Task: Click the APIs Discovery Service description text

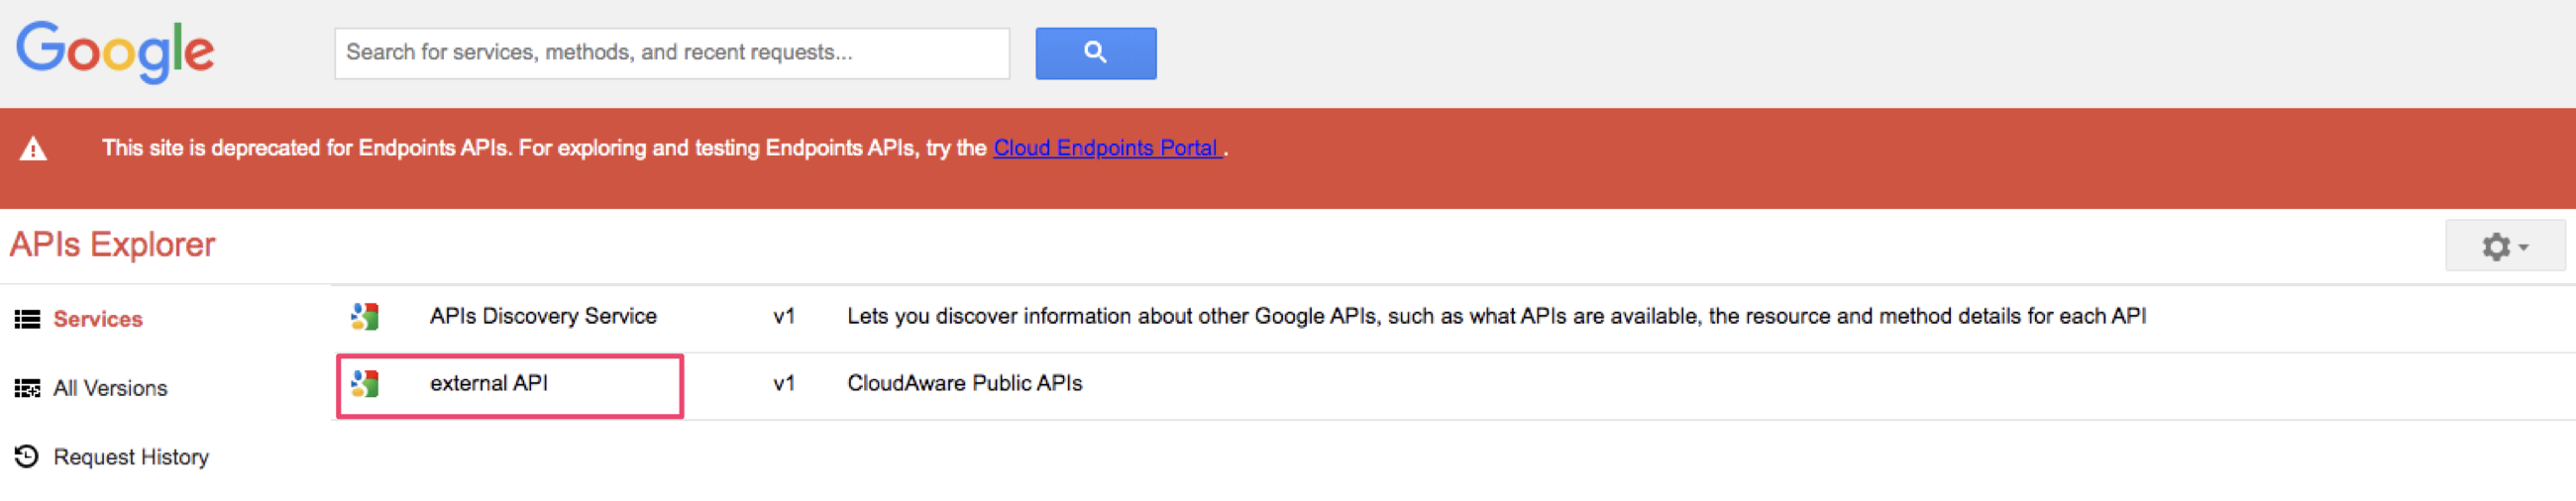Action: [1496, 316]
